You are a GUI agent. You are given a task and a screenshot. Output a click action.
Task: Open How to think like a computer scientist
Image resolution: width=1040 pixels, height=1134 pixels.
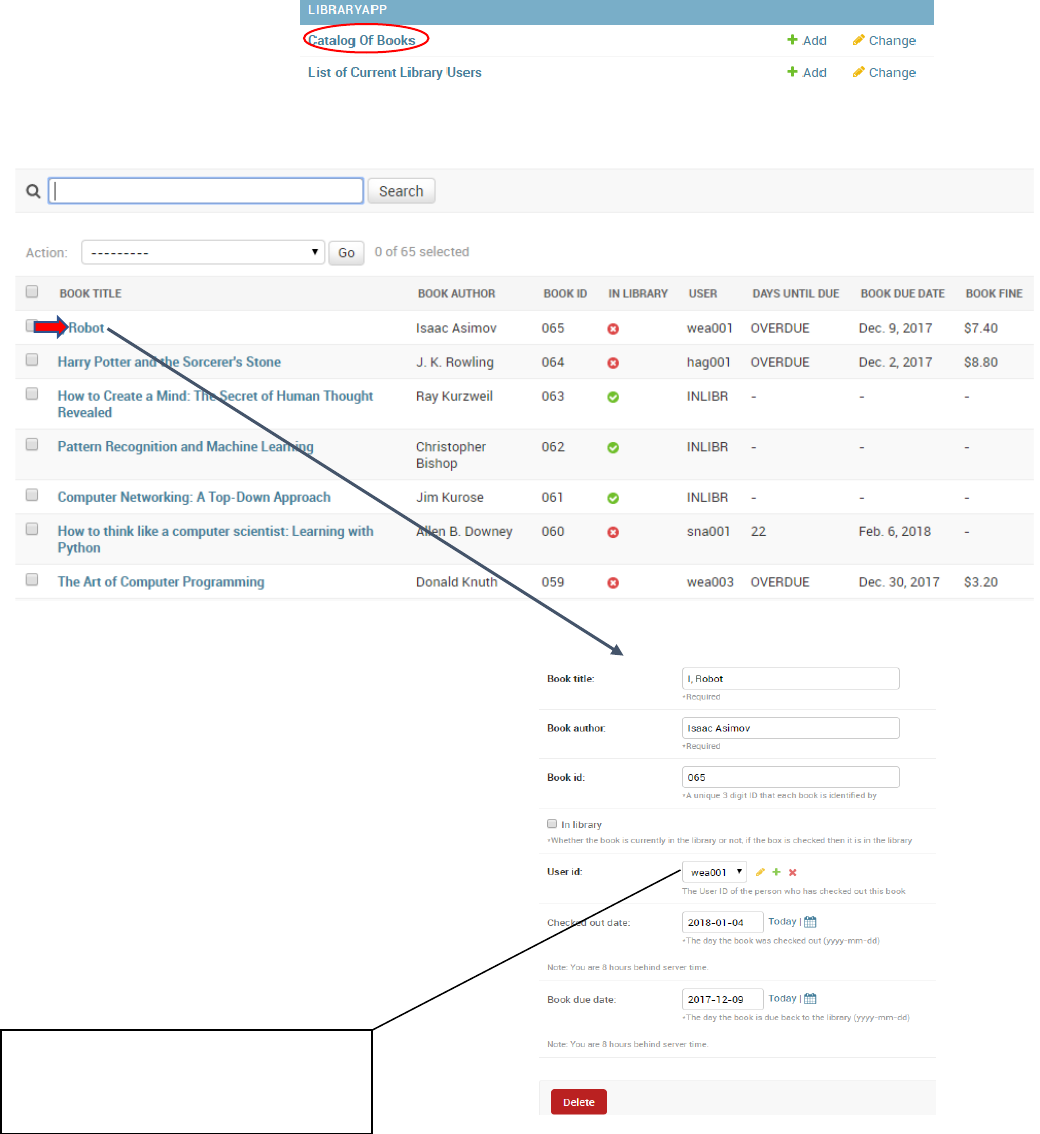216,539
